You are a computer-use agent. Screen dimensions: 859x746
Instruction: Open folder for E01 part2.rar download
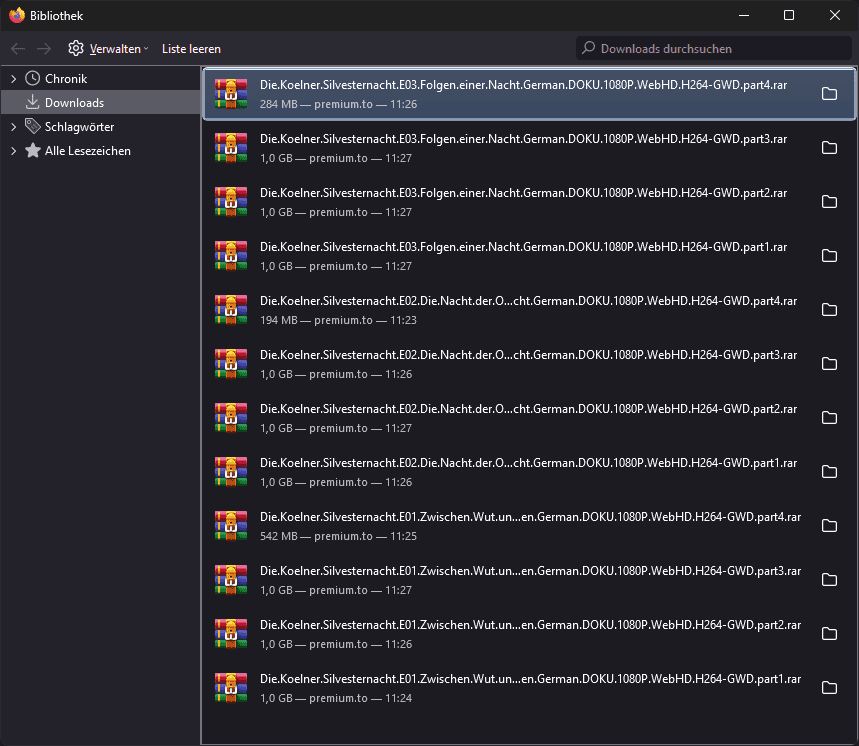pyautogui.click(x=829, y=634)
